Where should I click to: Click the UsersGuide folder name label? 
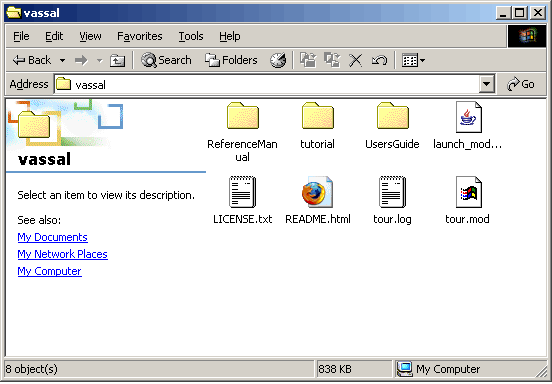[393, 144]
